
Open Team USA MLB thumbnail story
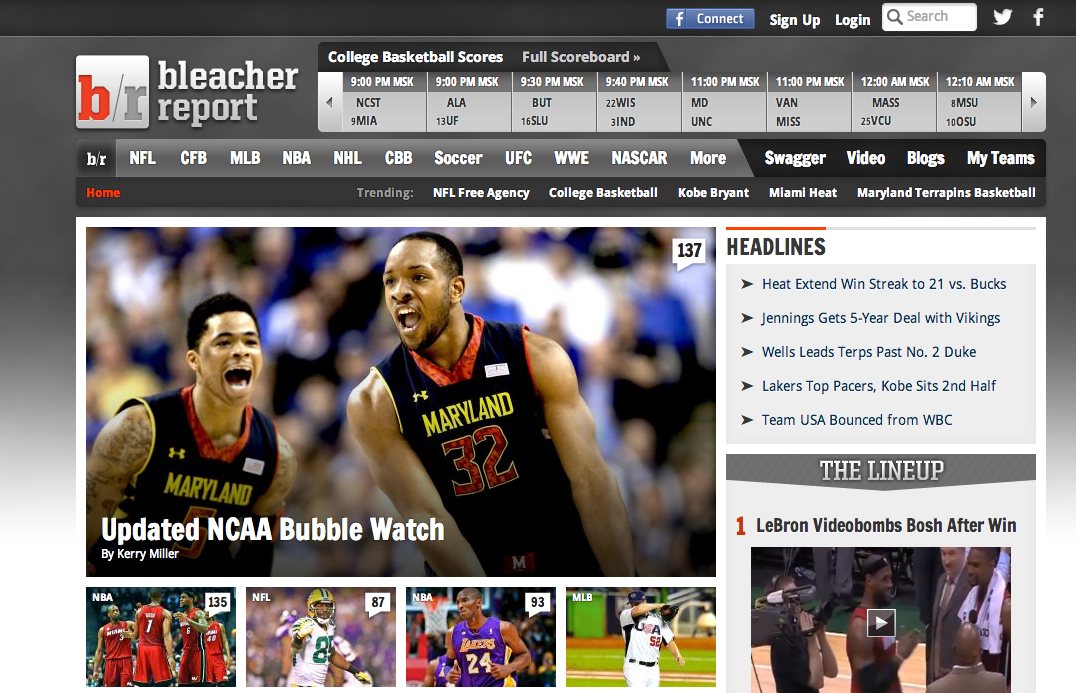tap(640, 637)
